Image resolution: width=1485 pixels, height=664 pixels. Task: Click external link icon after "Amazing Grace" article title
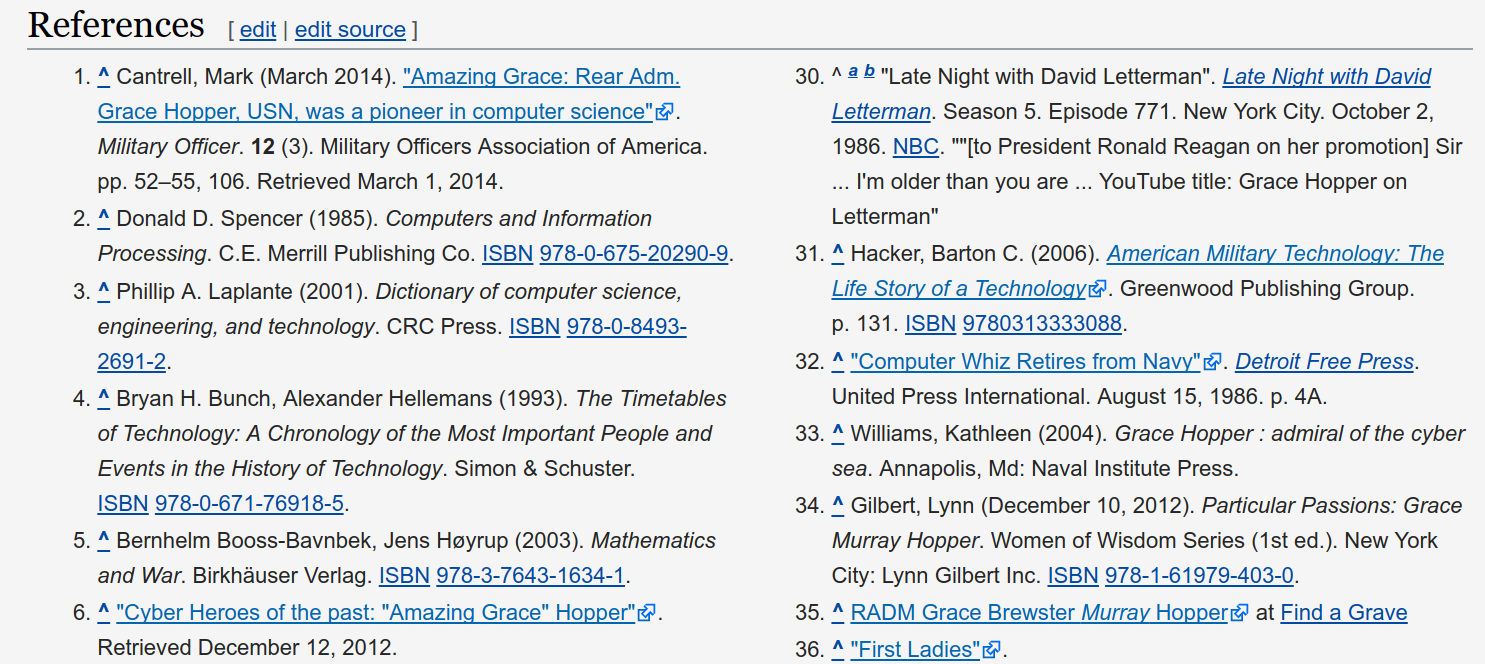(665, 112)
